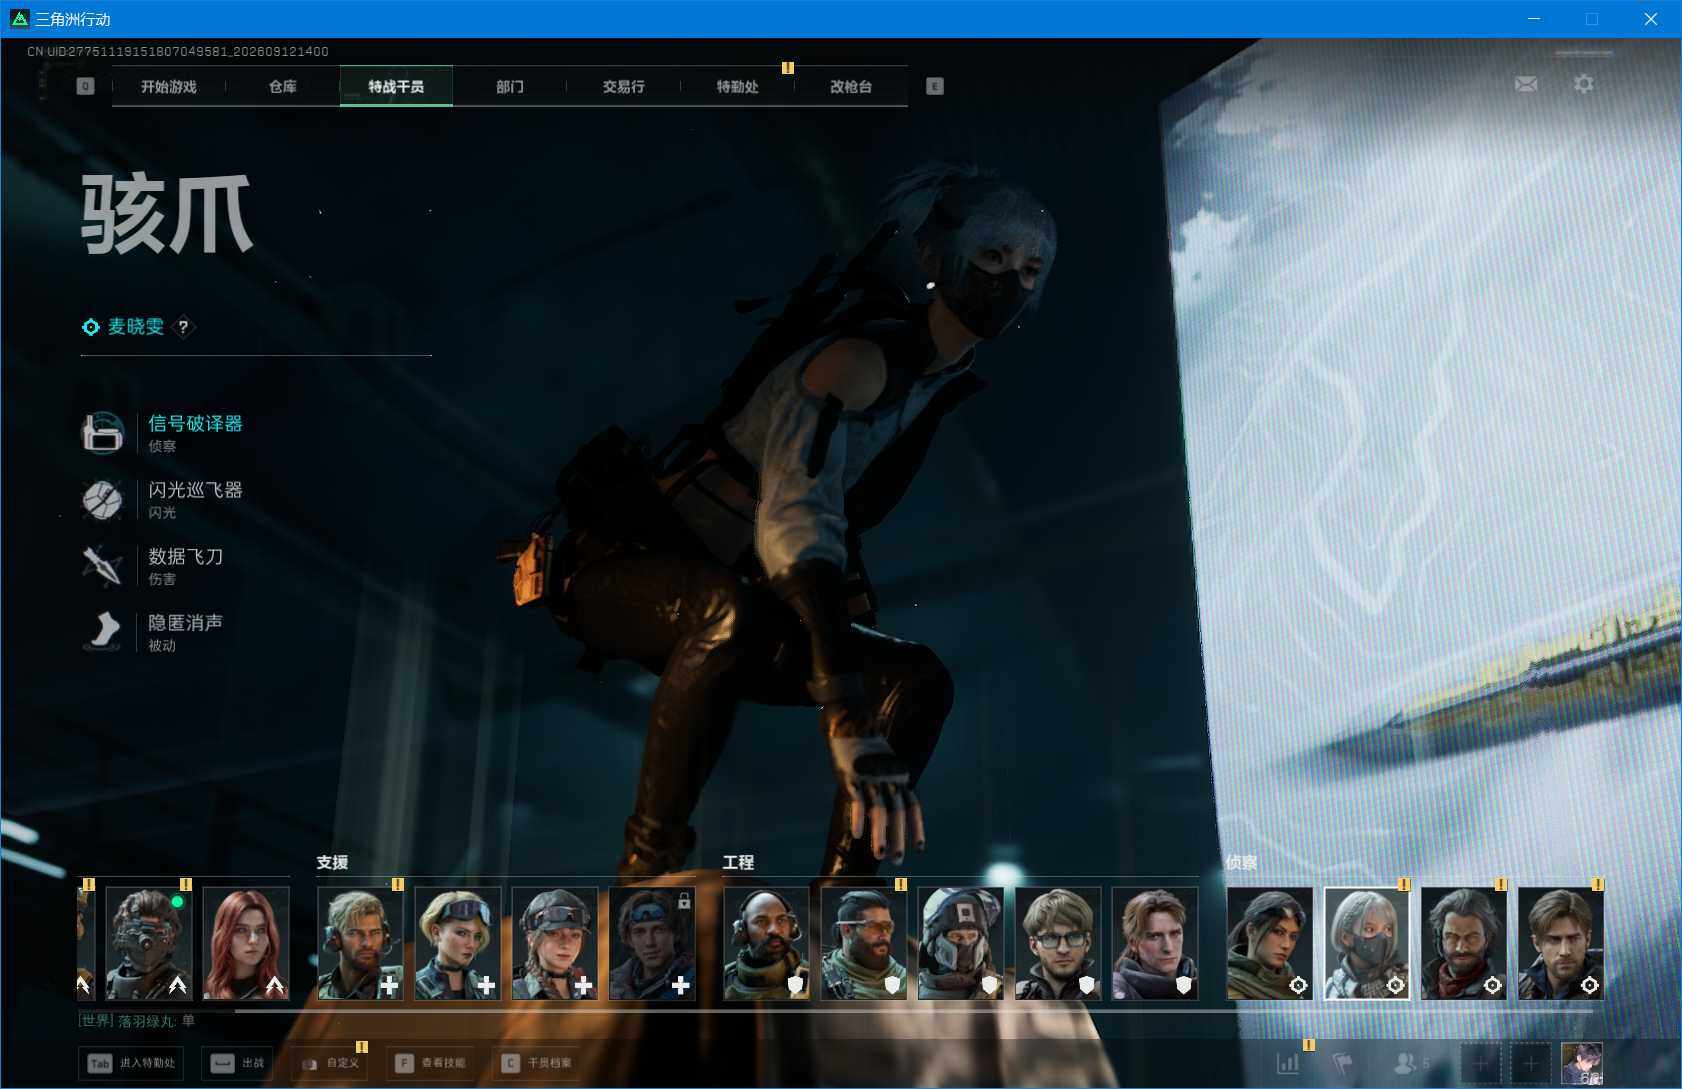Click the 支援 class label
This screenshot has height=1089, width=1682.
[x=332, y=862]
